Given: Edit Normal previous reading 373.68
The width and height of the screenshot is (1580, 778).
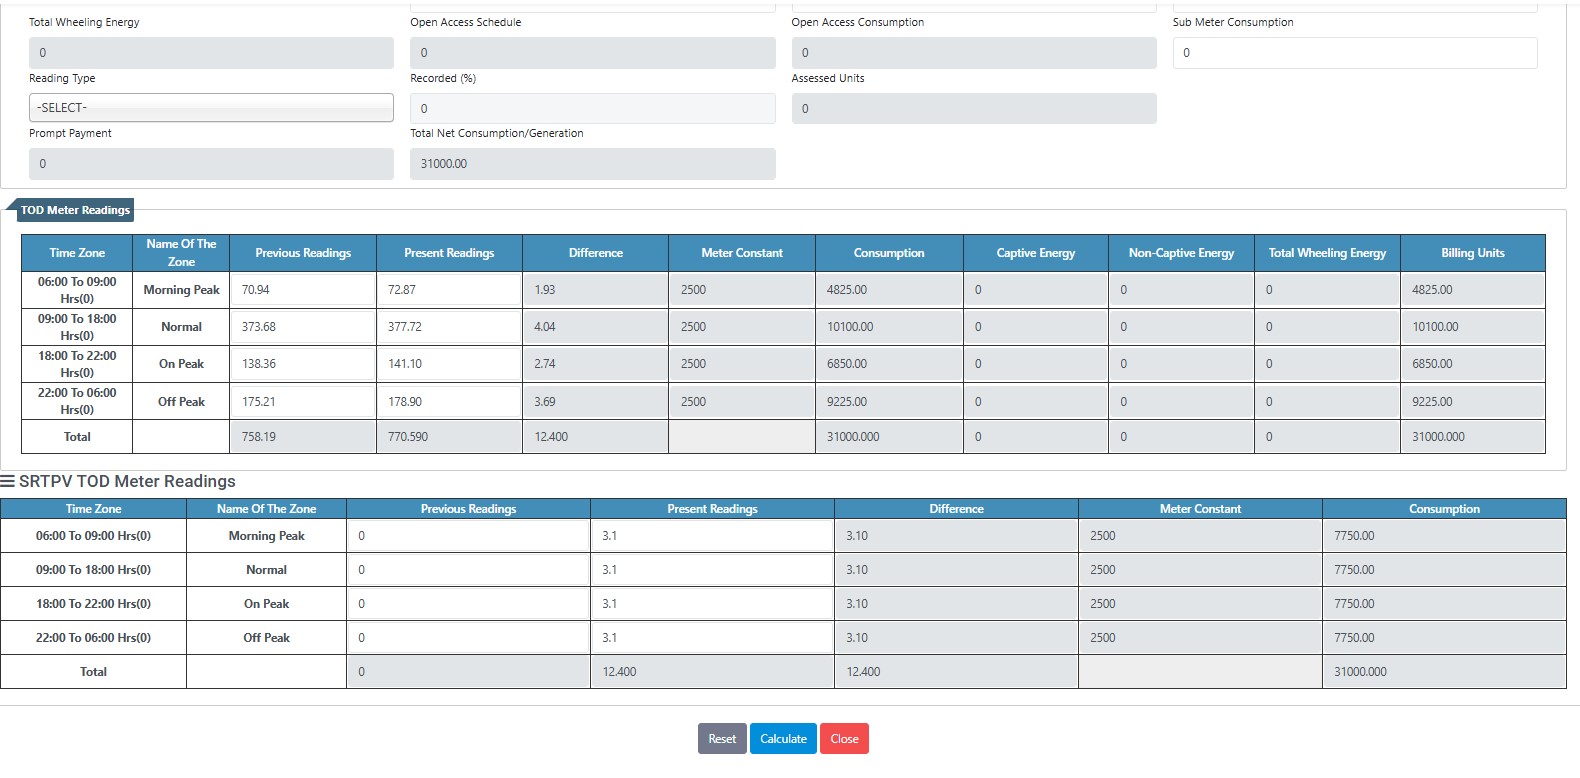Looking at the screenshot, I should [x=303, y=327].
